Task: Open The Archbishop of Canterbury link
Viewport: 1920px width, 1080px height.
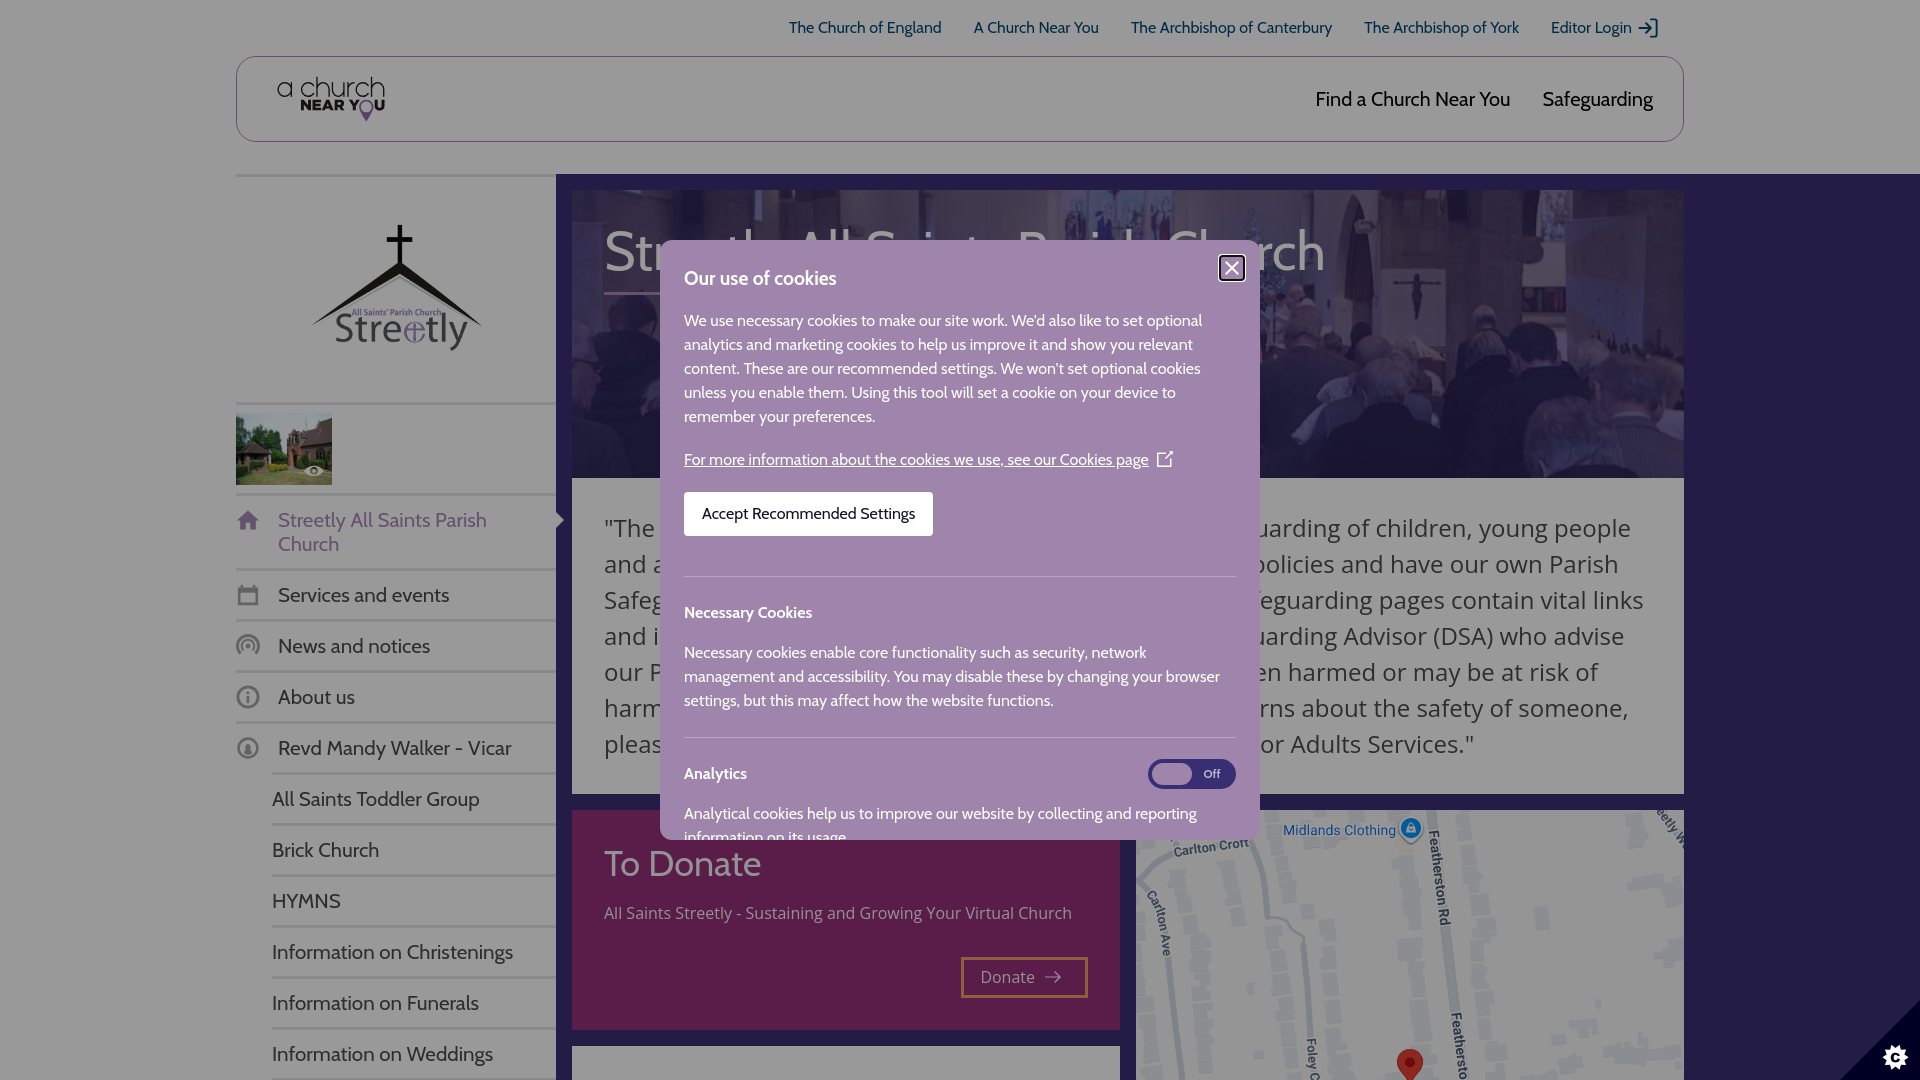Action: tap(1231, 28)
